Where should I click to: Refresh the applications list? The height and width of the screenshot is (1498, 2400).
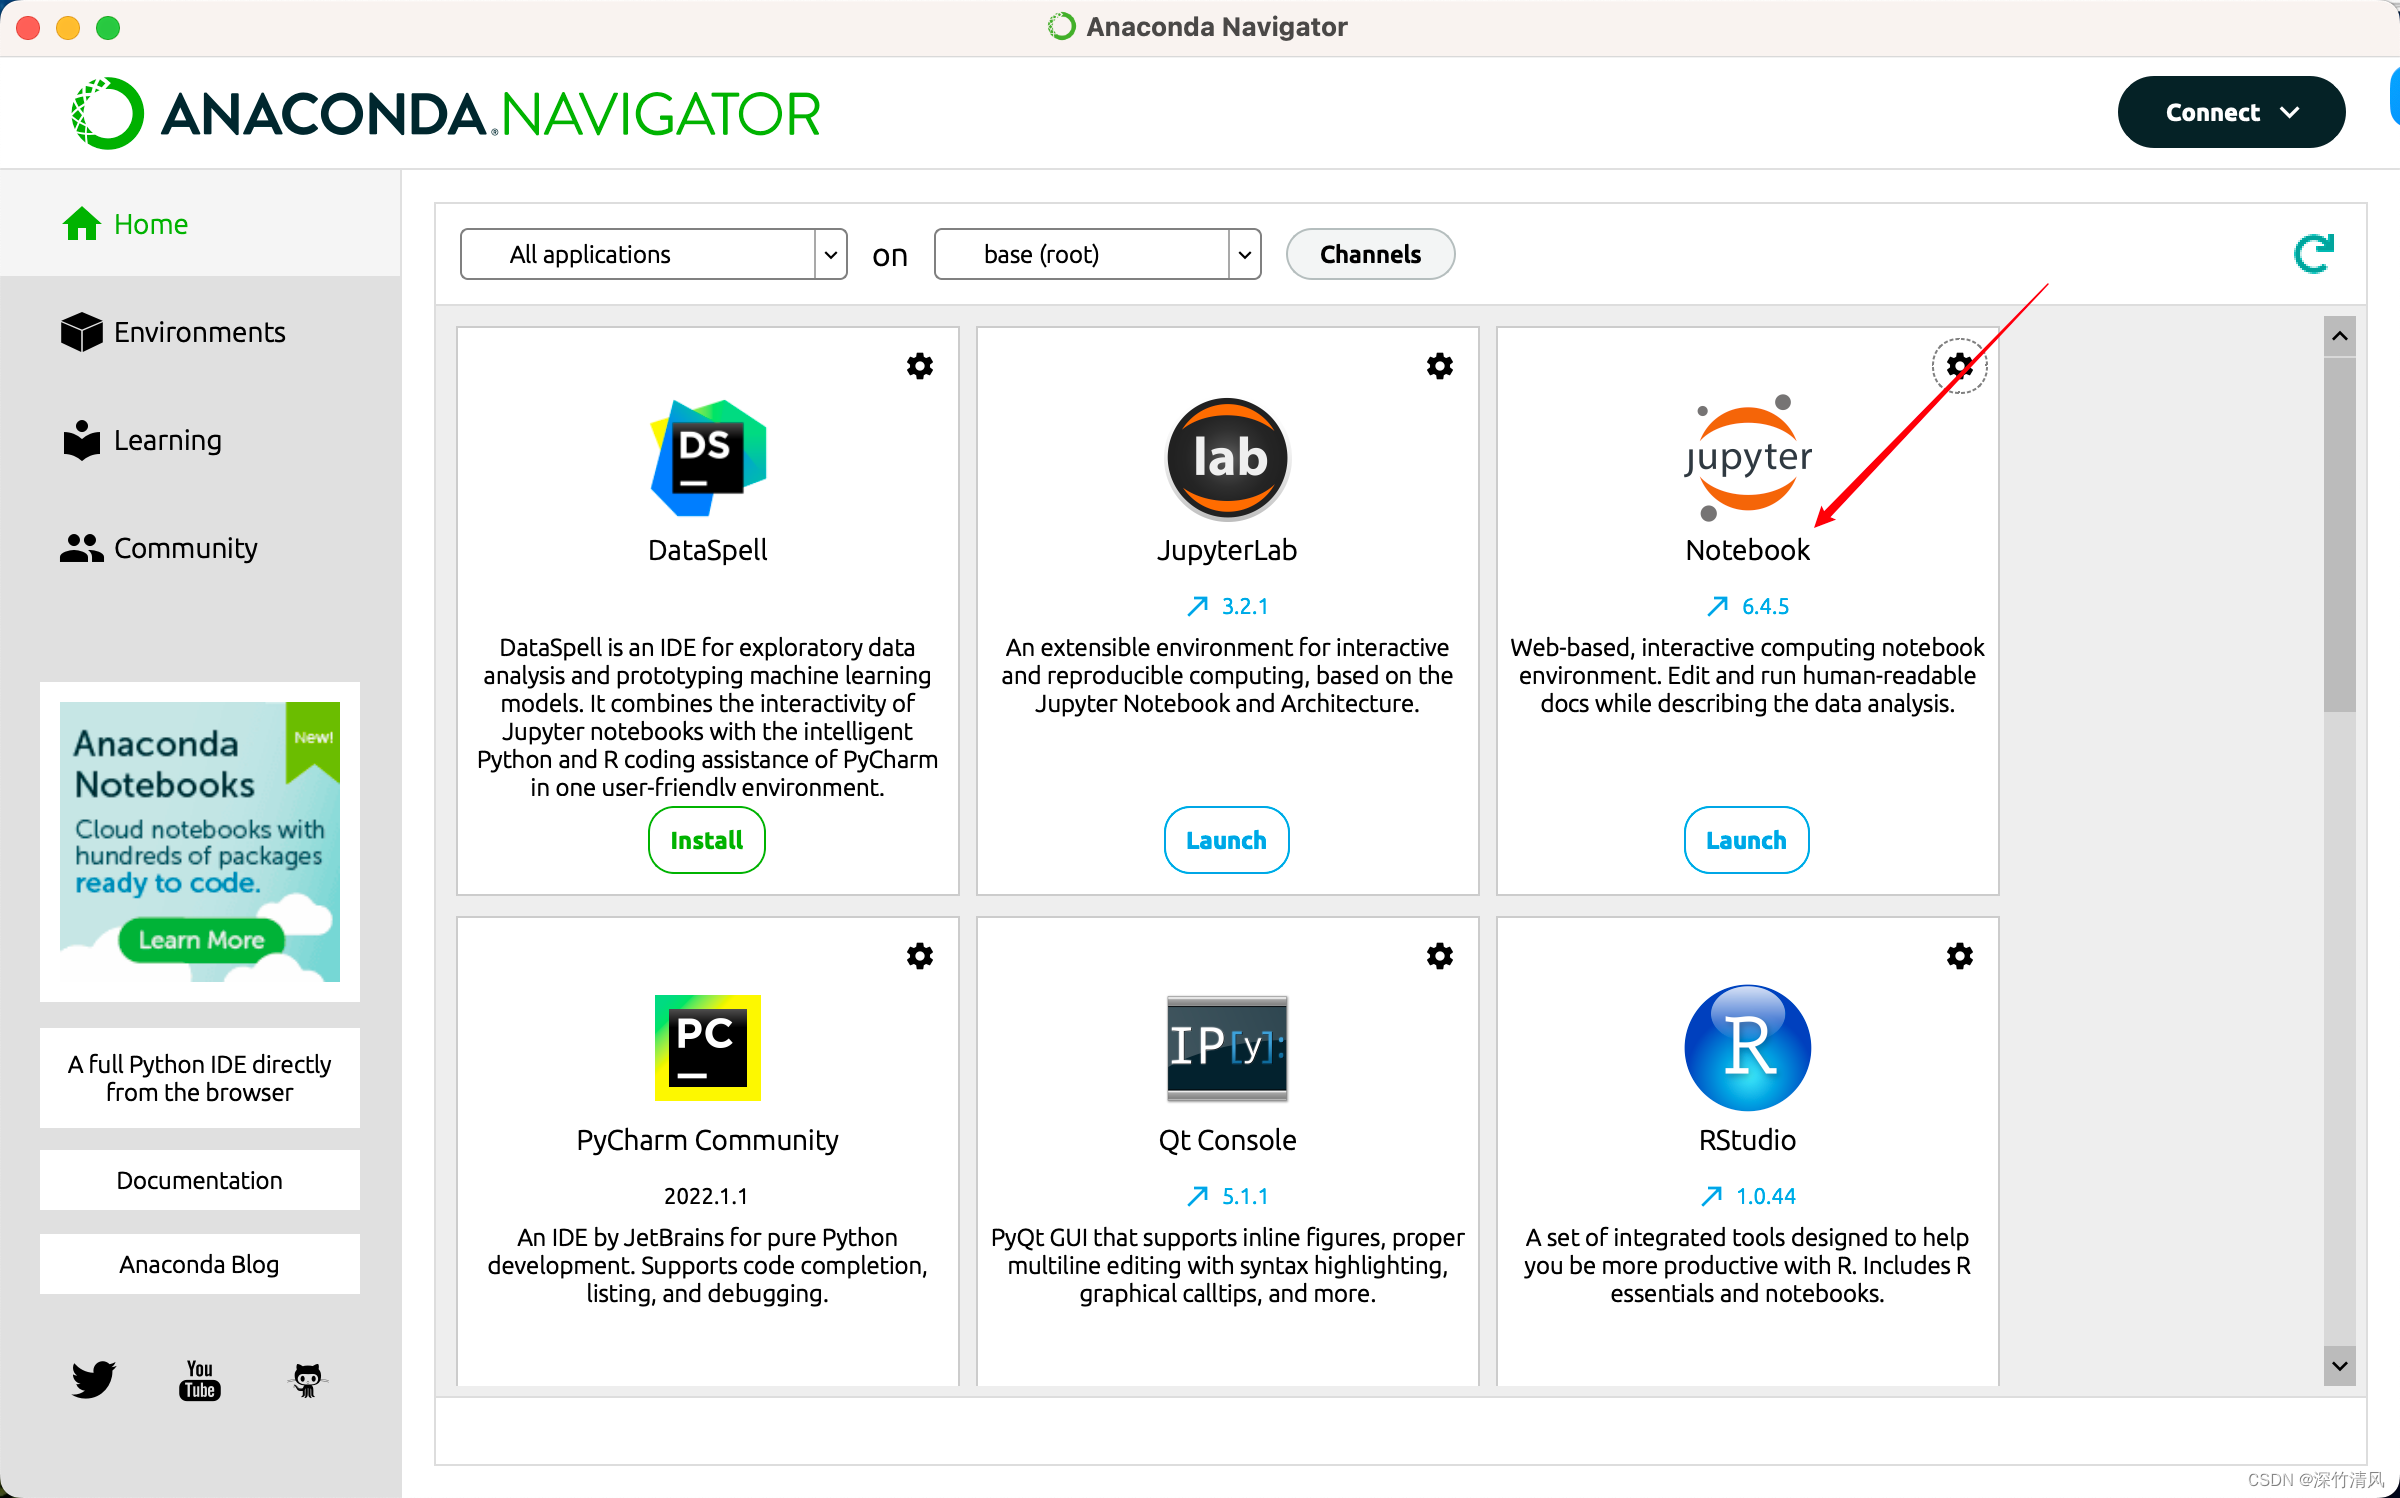2313,254
